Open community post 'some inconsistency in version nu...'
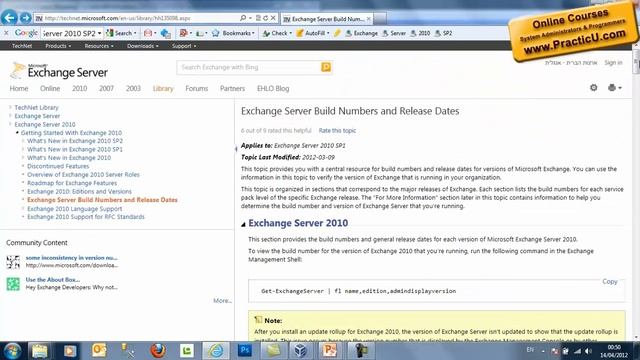Screen dimensions: 640x360 pos(71,258)
